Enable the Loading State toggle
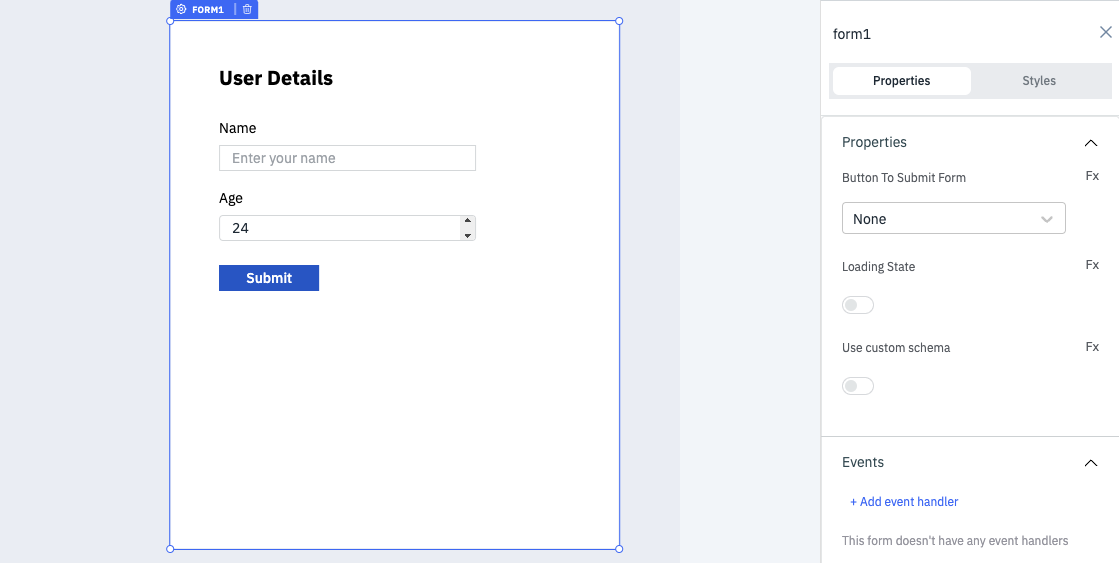 pos(858,305)
